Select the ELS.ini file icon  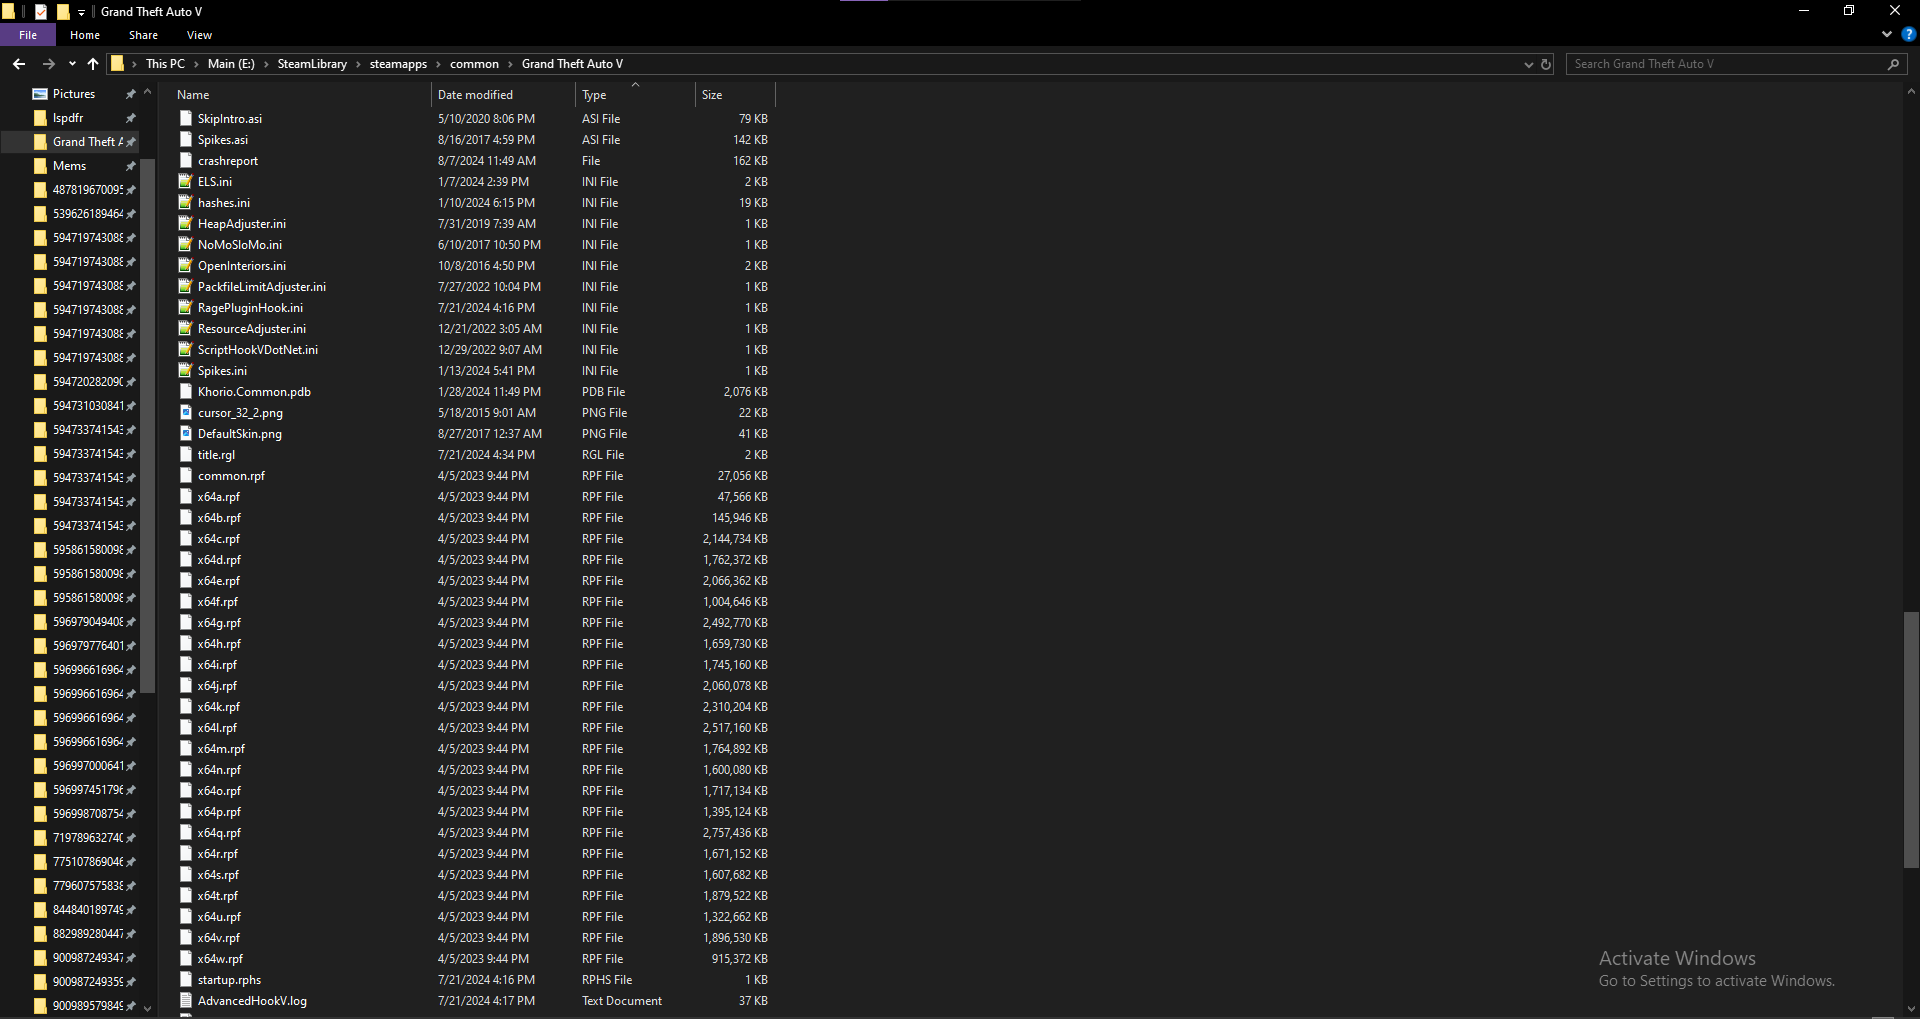pos(185,182)
